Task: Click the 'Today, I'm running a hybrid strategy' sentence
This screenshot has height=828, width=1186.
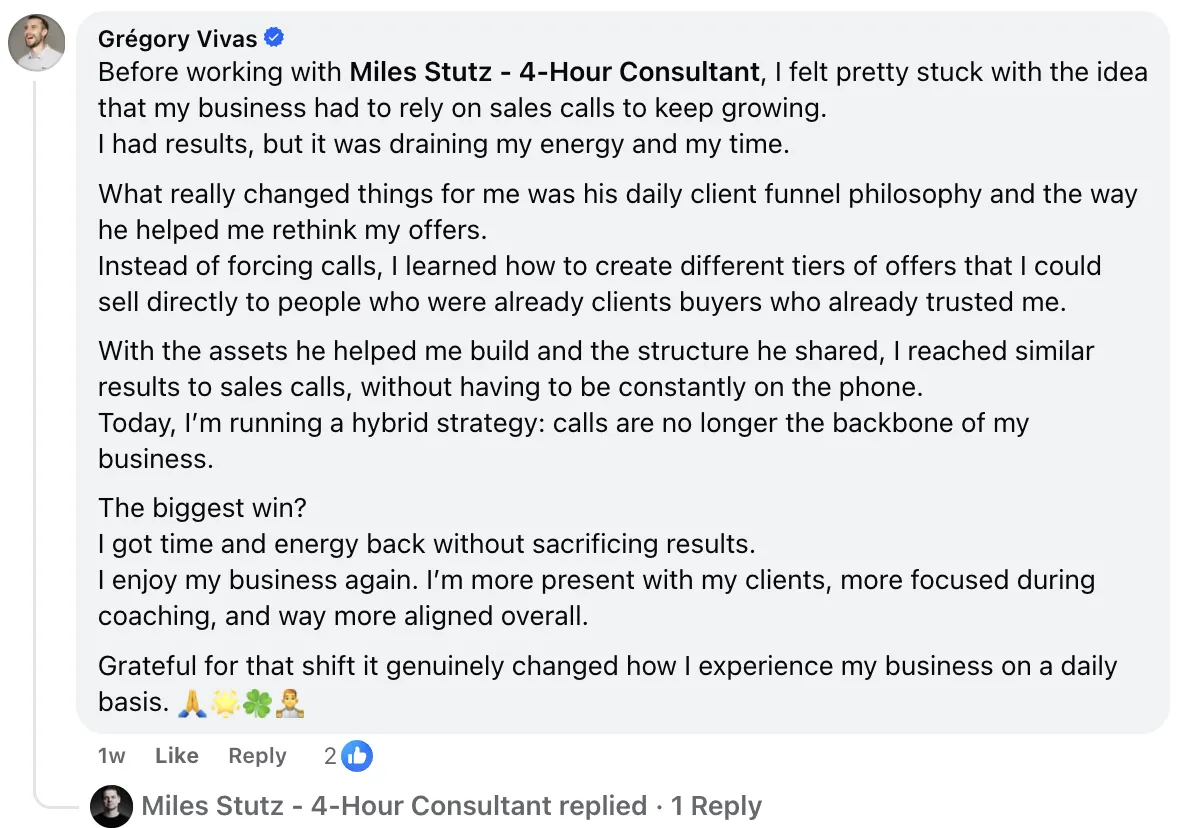Action: (x=563, y=423)
